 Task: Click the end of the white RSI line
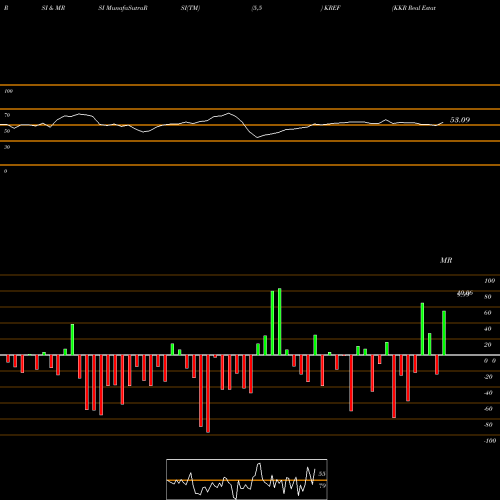(x=443, y=122)
